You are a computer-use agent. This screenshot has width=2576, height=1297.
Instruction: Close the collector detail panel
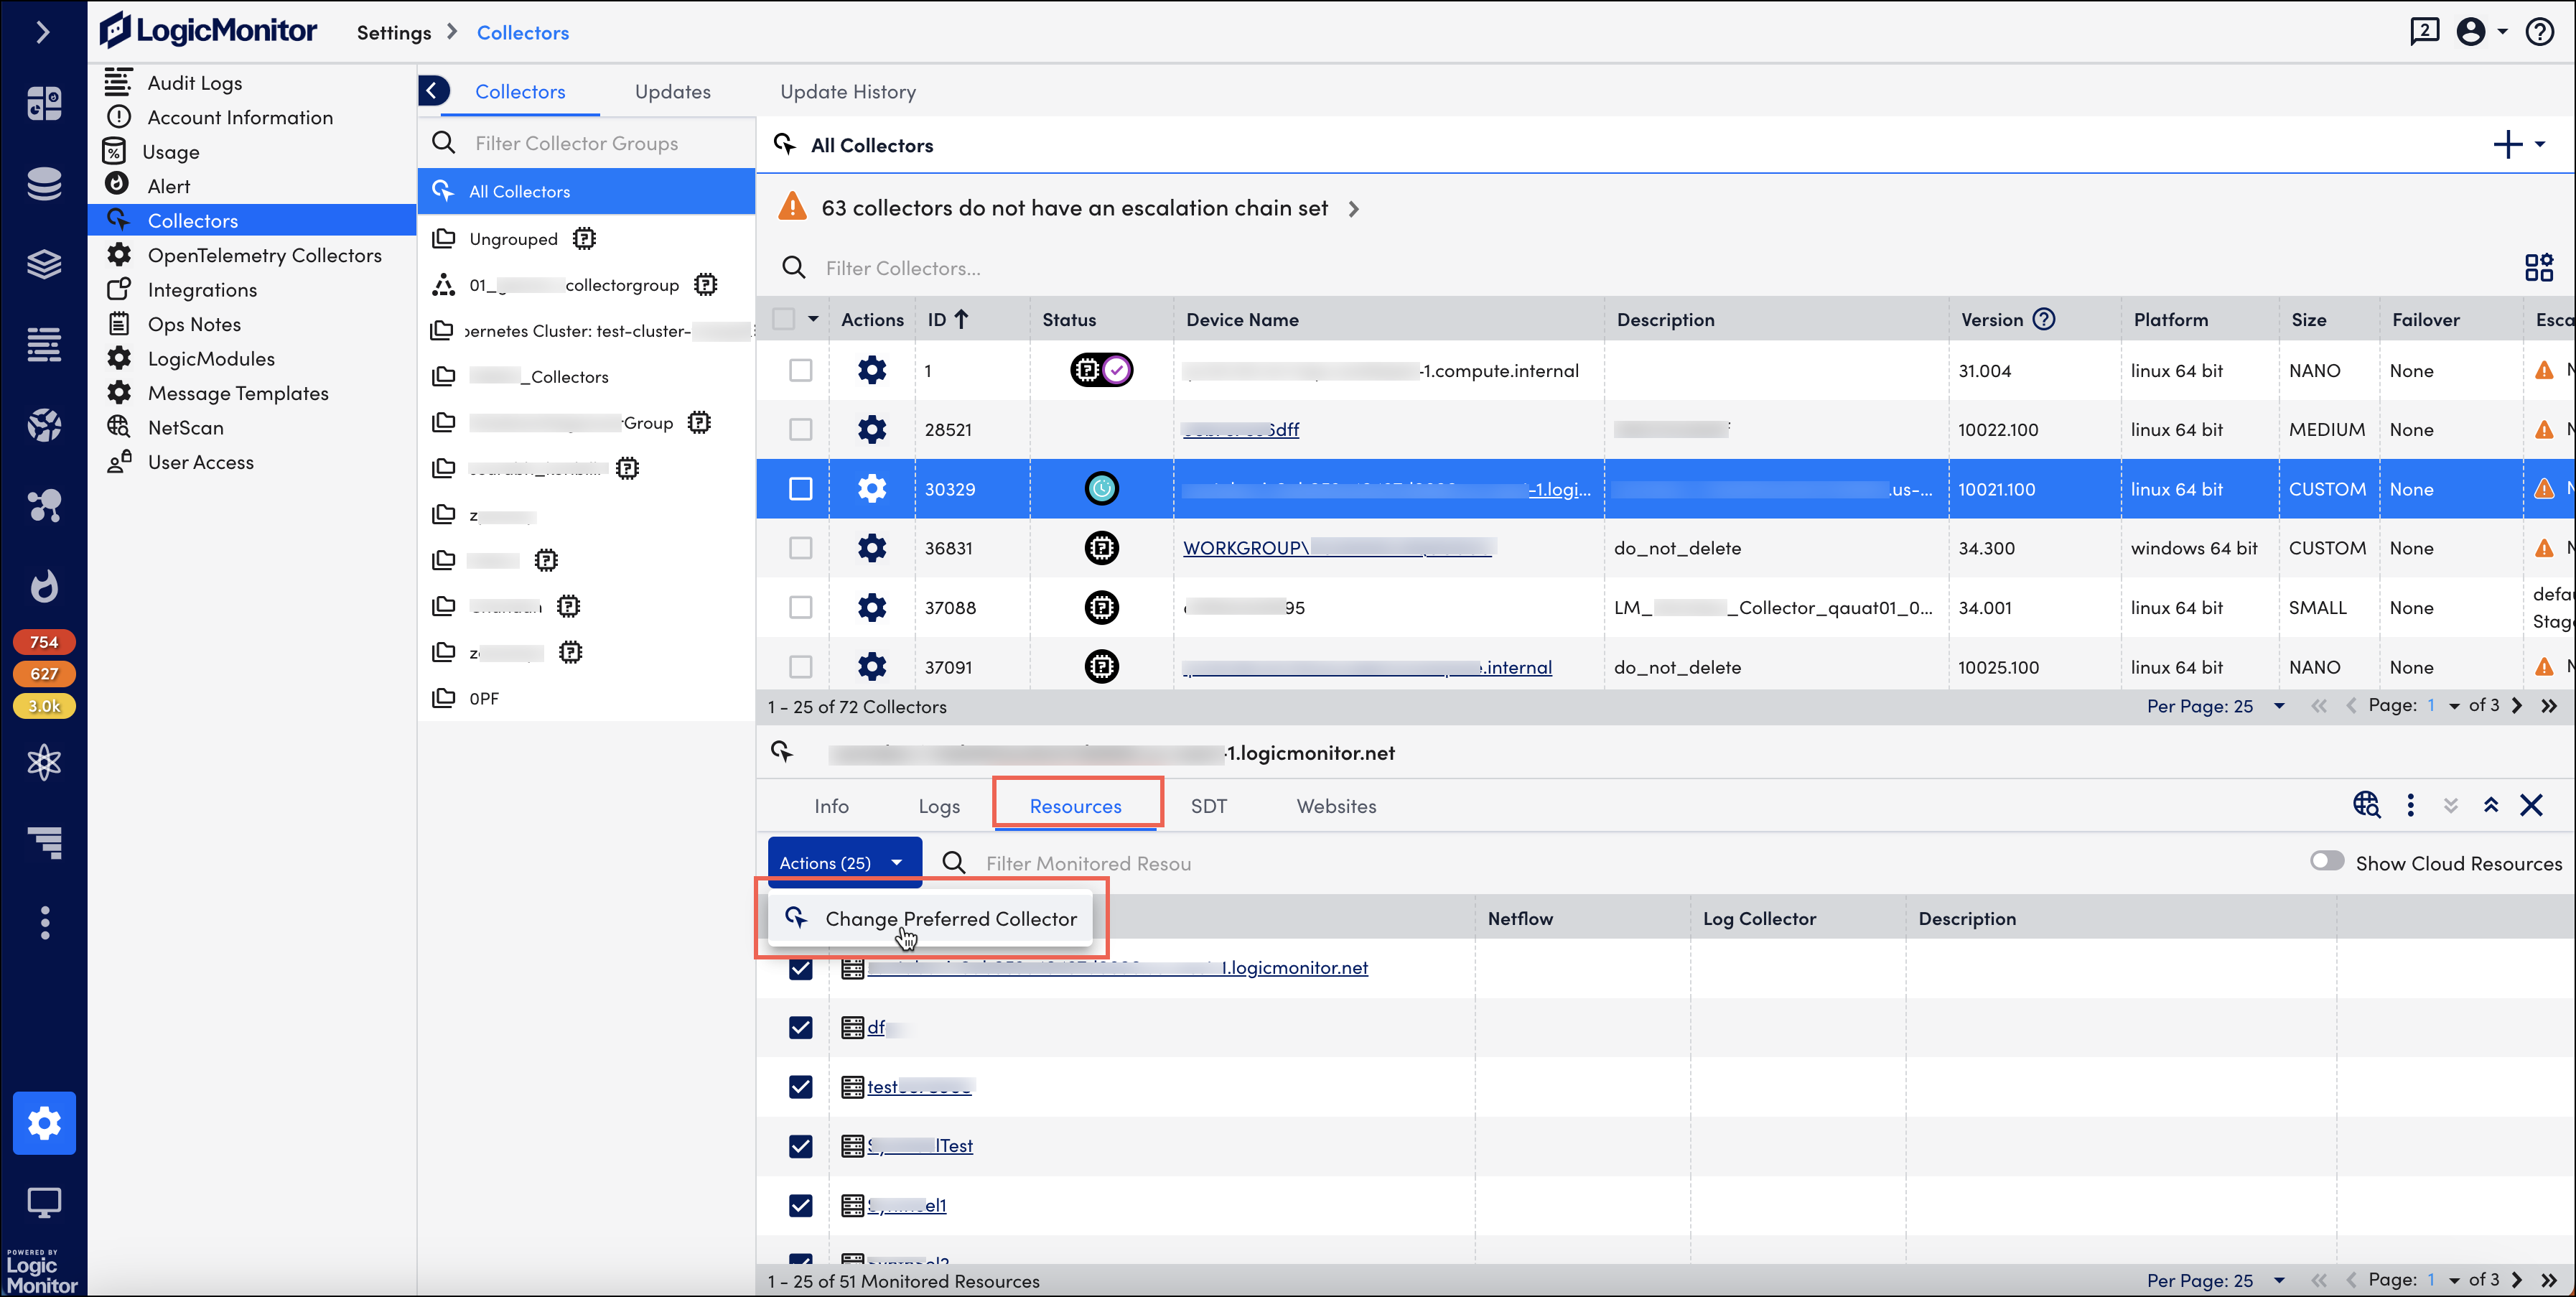coord(2531,805)
